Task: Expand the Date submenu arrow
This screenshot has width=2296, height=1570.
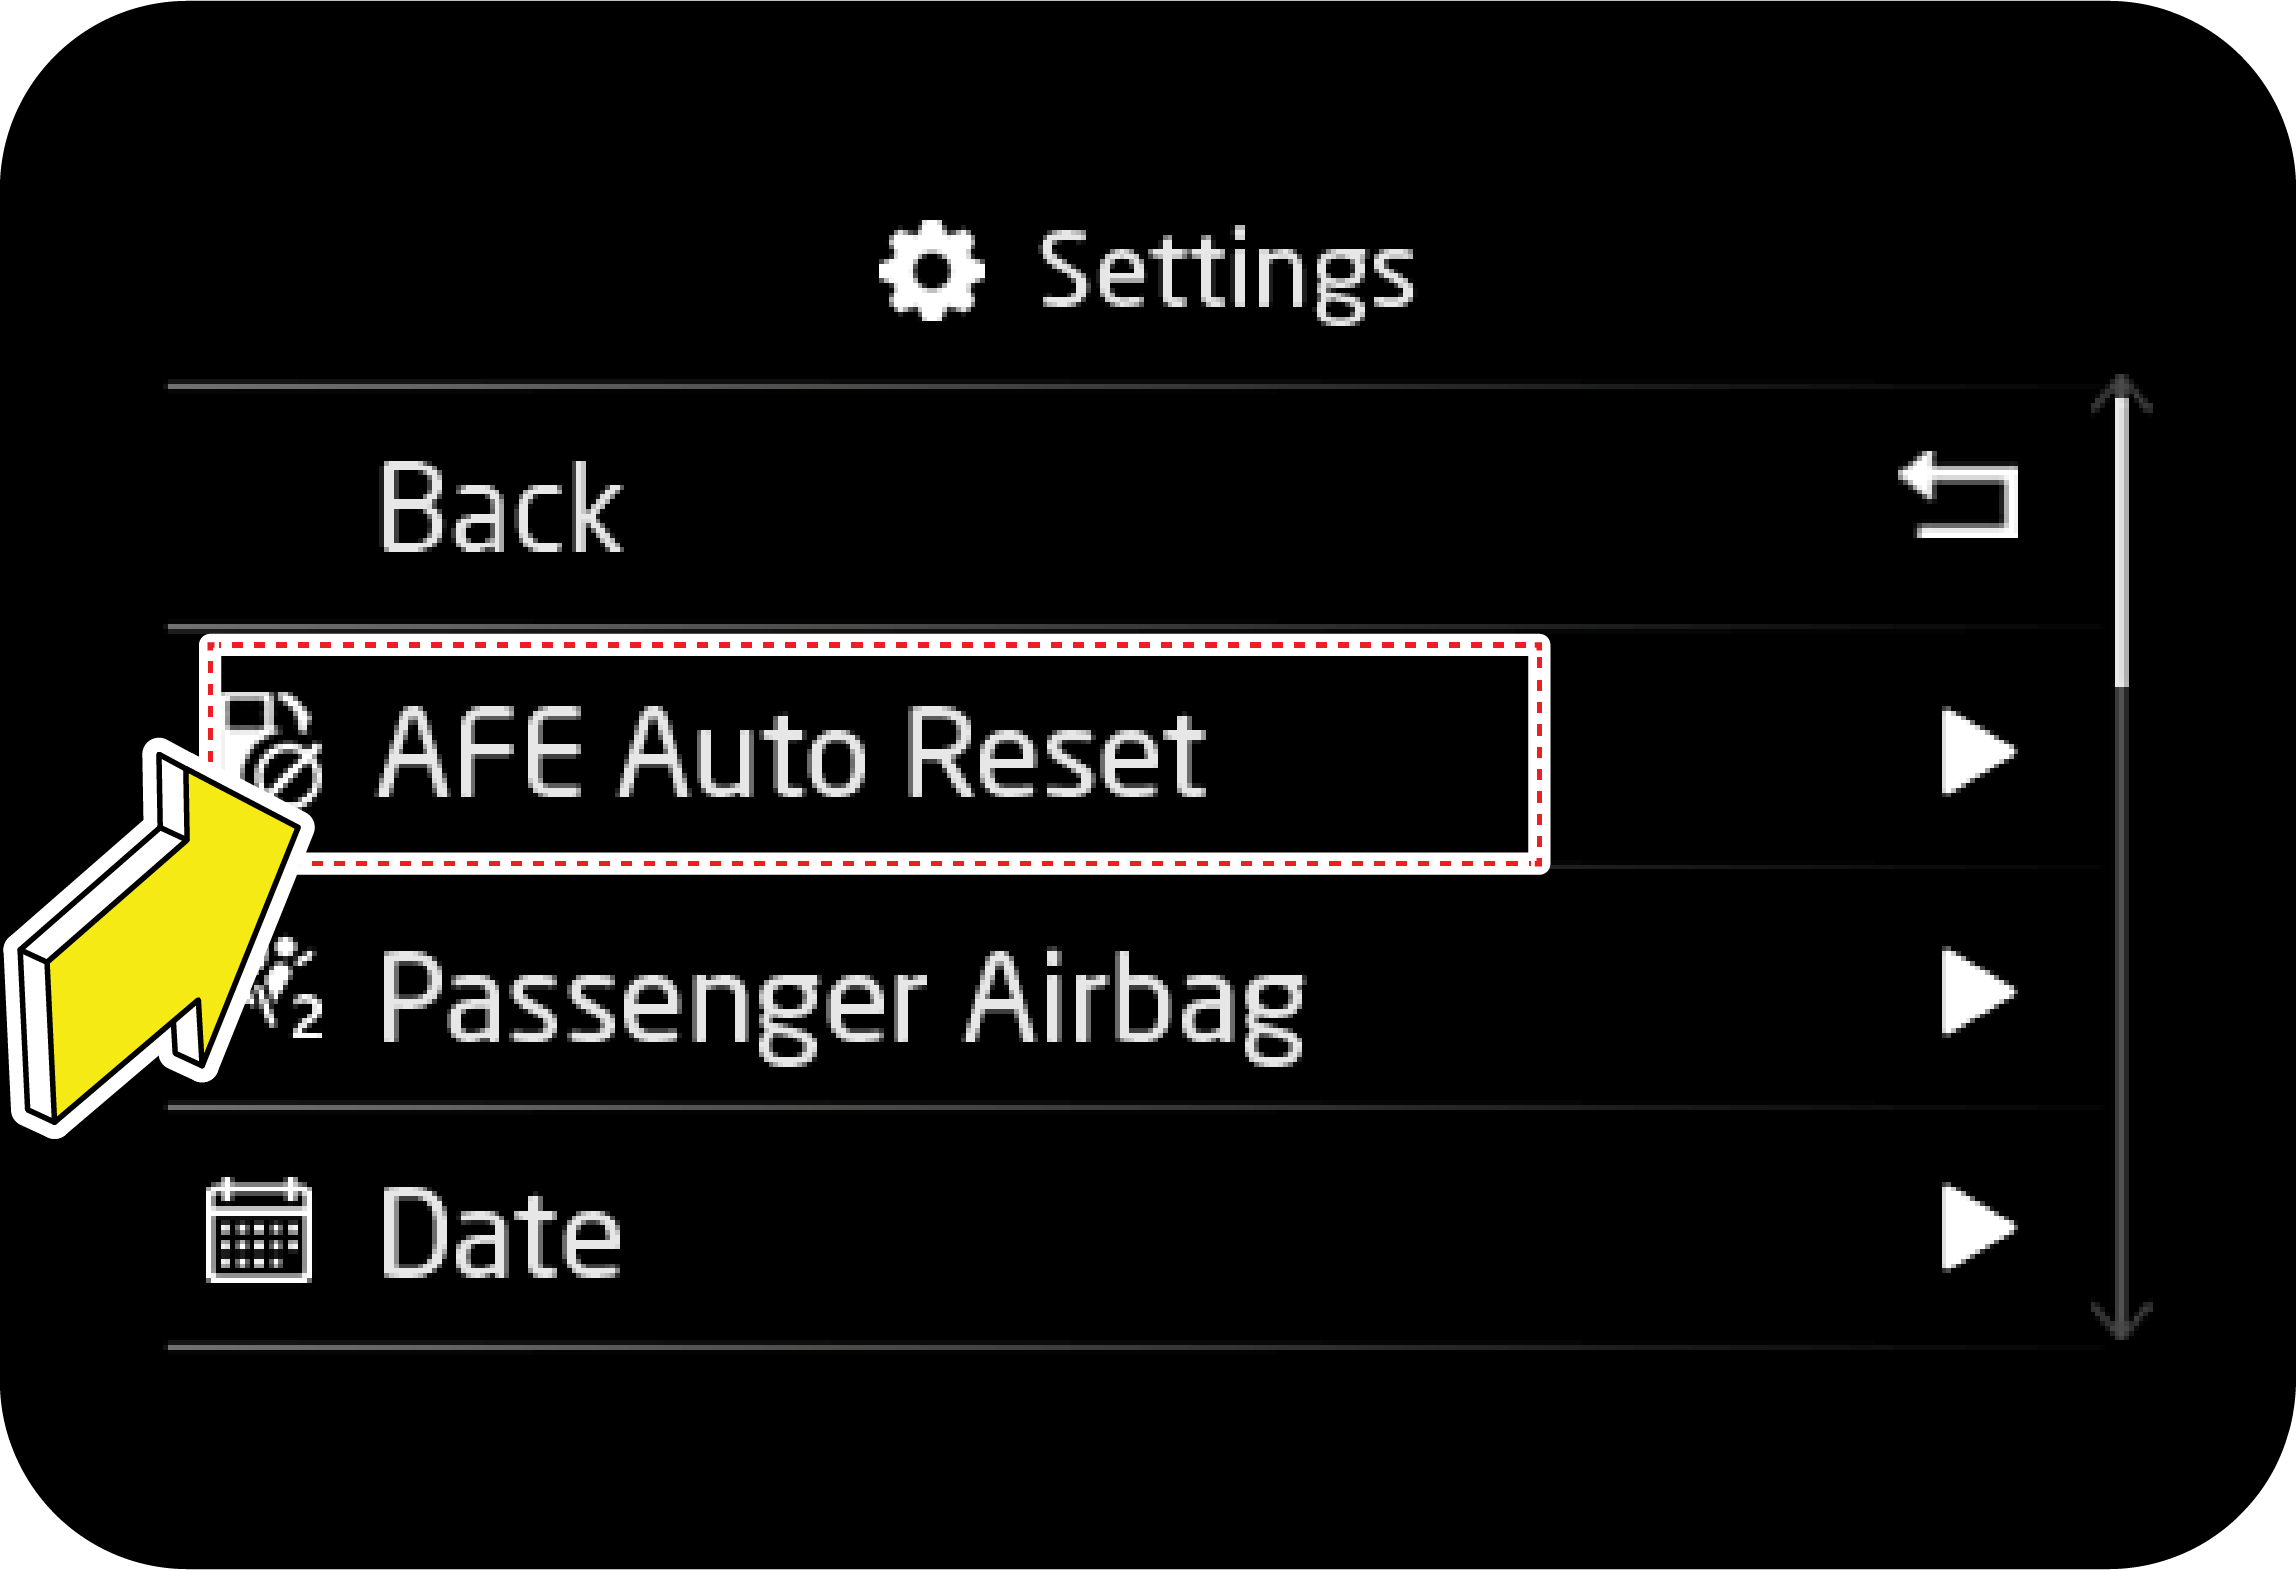Action: click(1976, 1228)
